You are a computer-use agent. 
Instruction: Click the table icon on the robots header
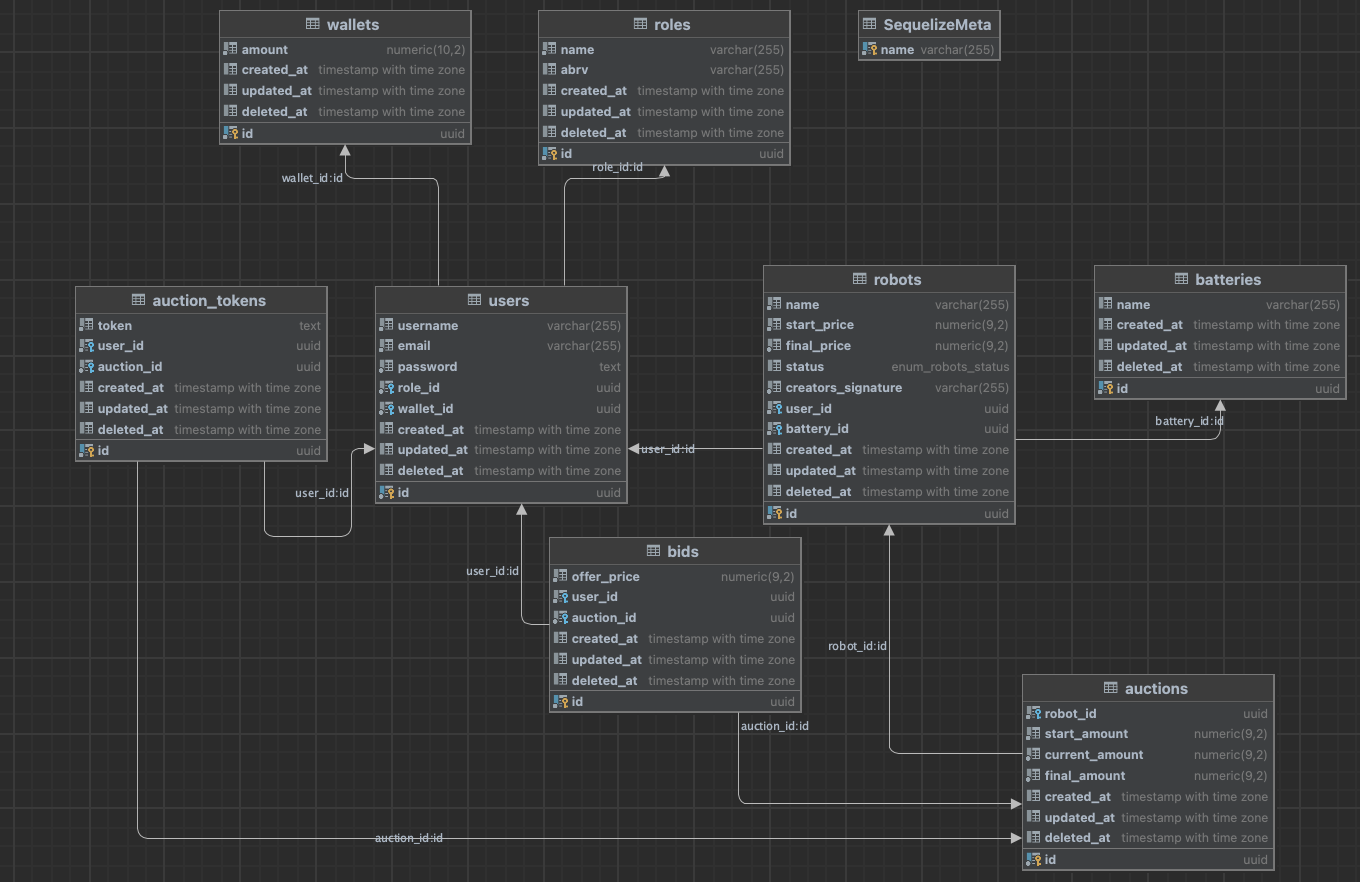pyautogui.click(x=858, y=279)
